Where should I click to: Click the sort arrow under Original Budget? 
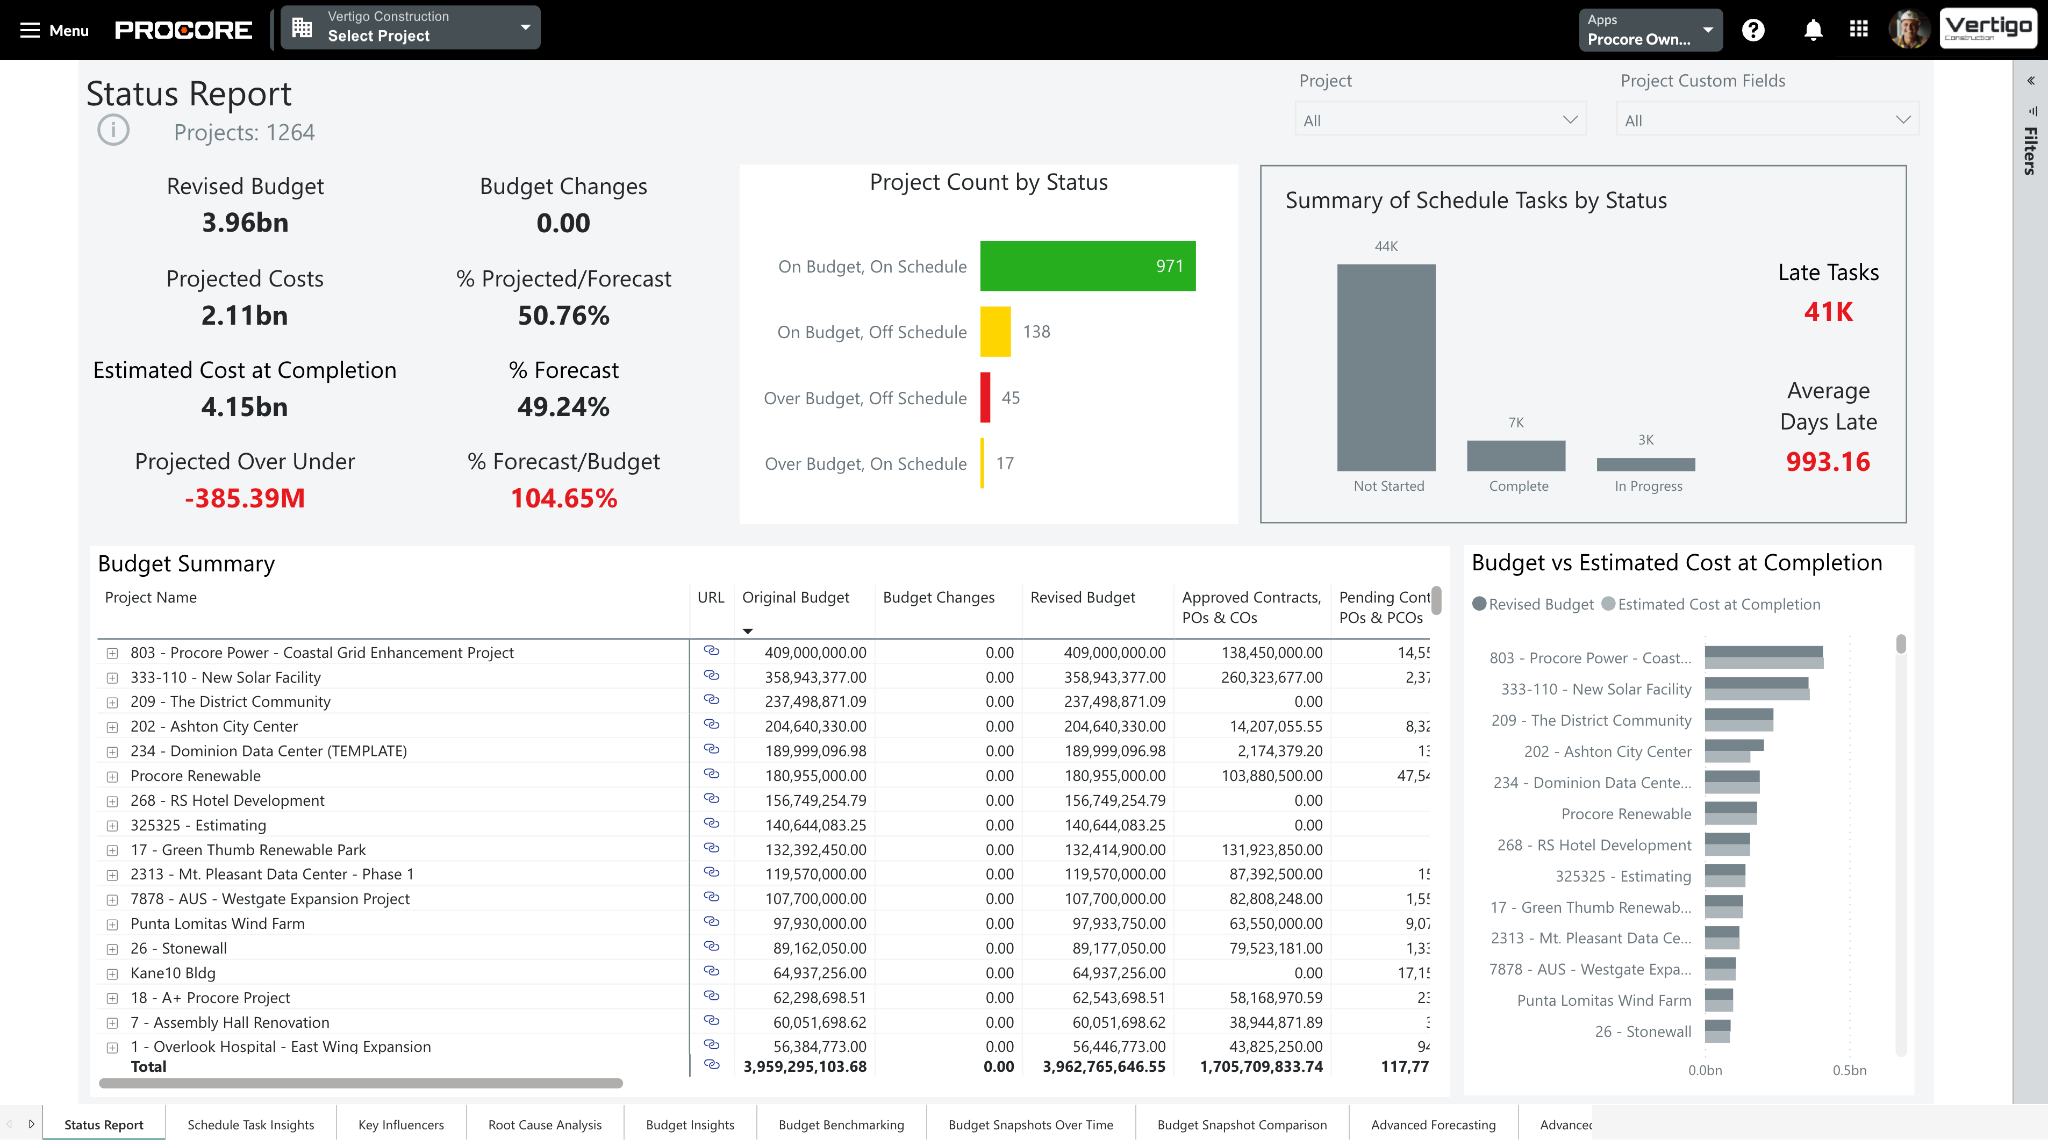coord(748,631)
